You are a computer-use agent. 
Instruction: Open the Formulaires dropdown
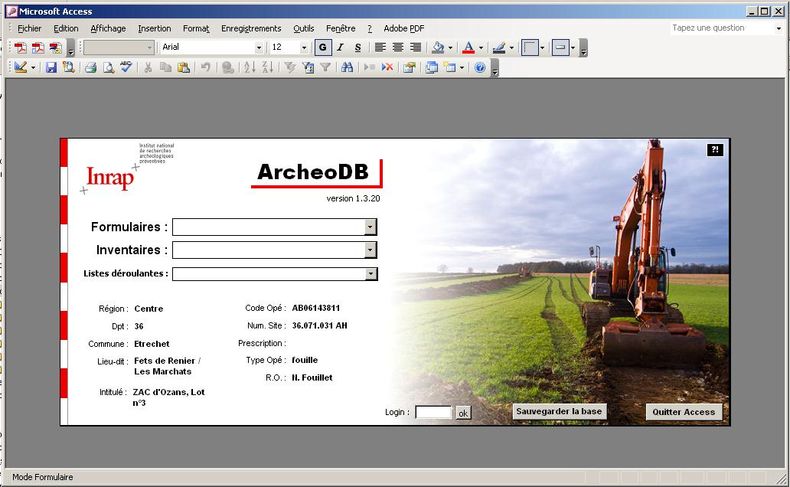click(x=370, y=227)
